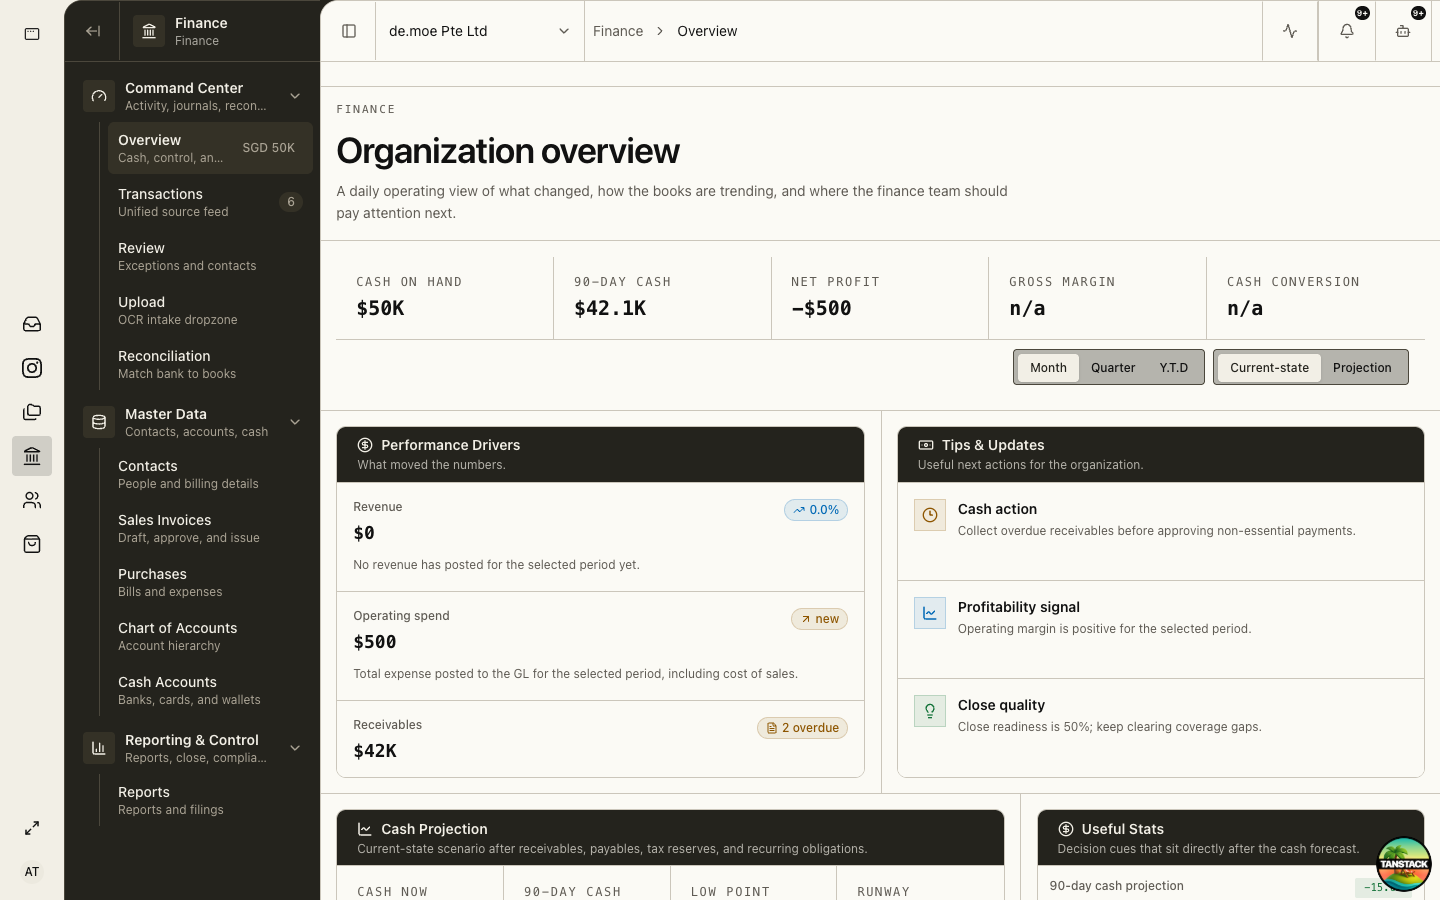Click the Finance bank building logo icon
The image size is (1440, 900).
coord(149,31)
